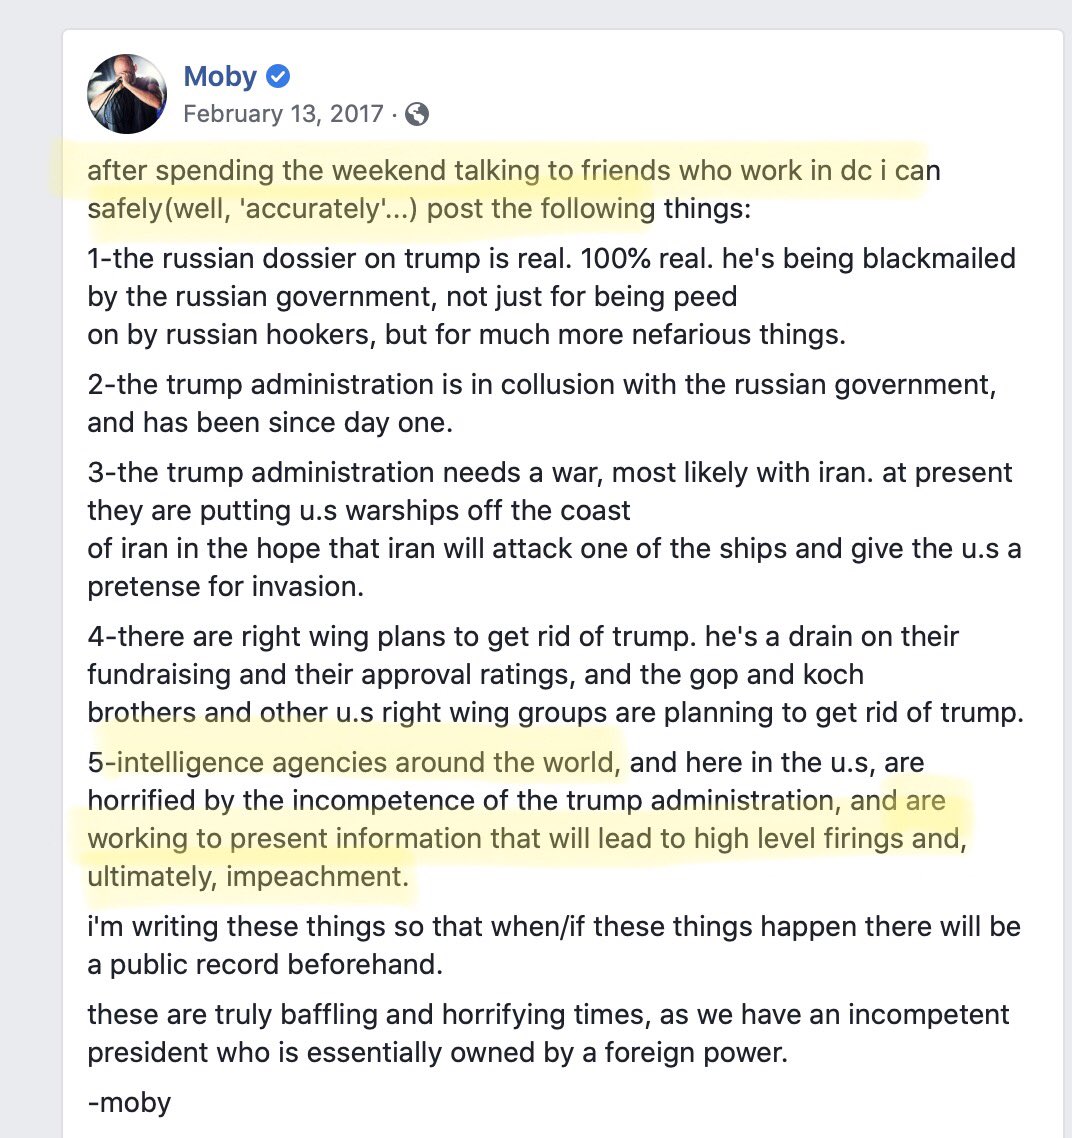Click the line "pretense for invasion."
Viewport: 1072px width, 1138px height.
[x=225, y=586]
